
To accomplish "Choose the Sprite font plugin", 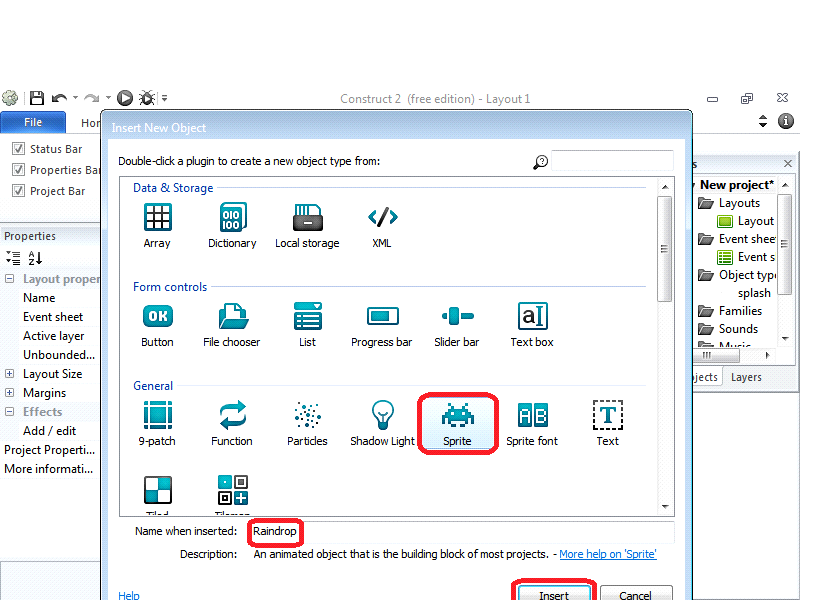I will (532, 415).
